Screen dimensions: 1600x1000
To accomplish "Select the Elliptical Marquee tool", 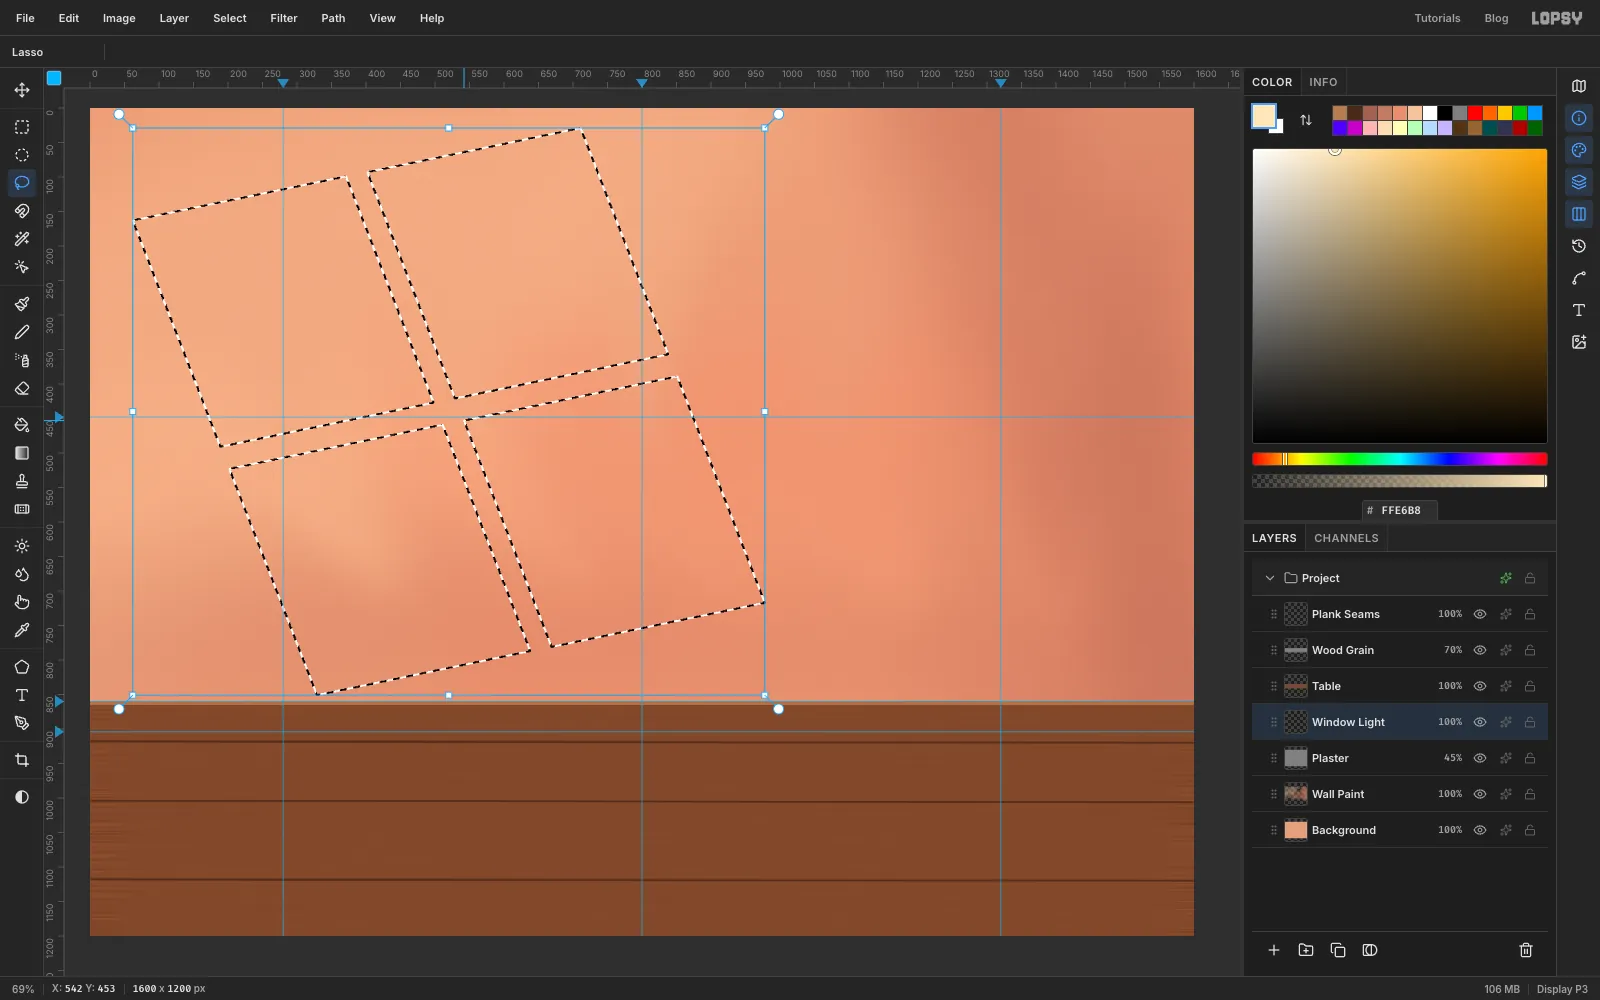I will coord(22,155).
